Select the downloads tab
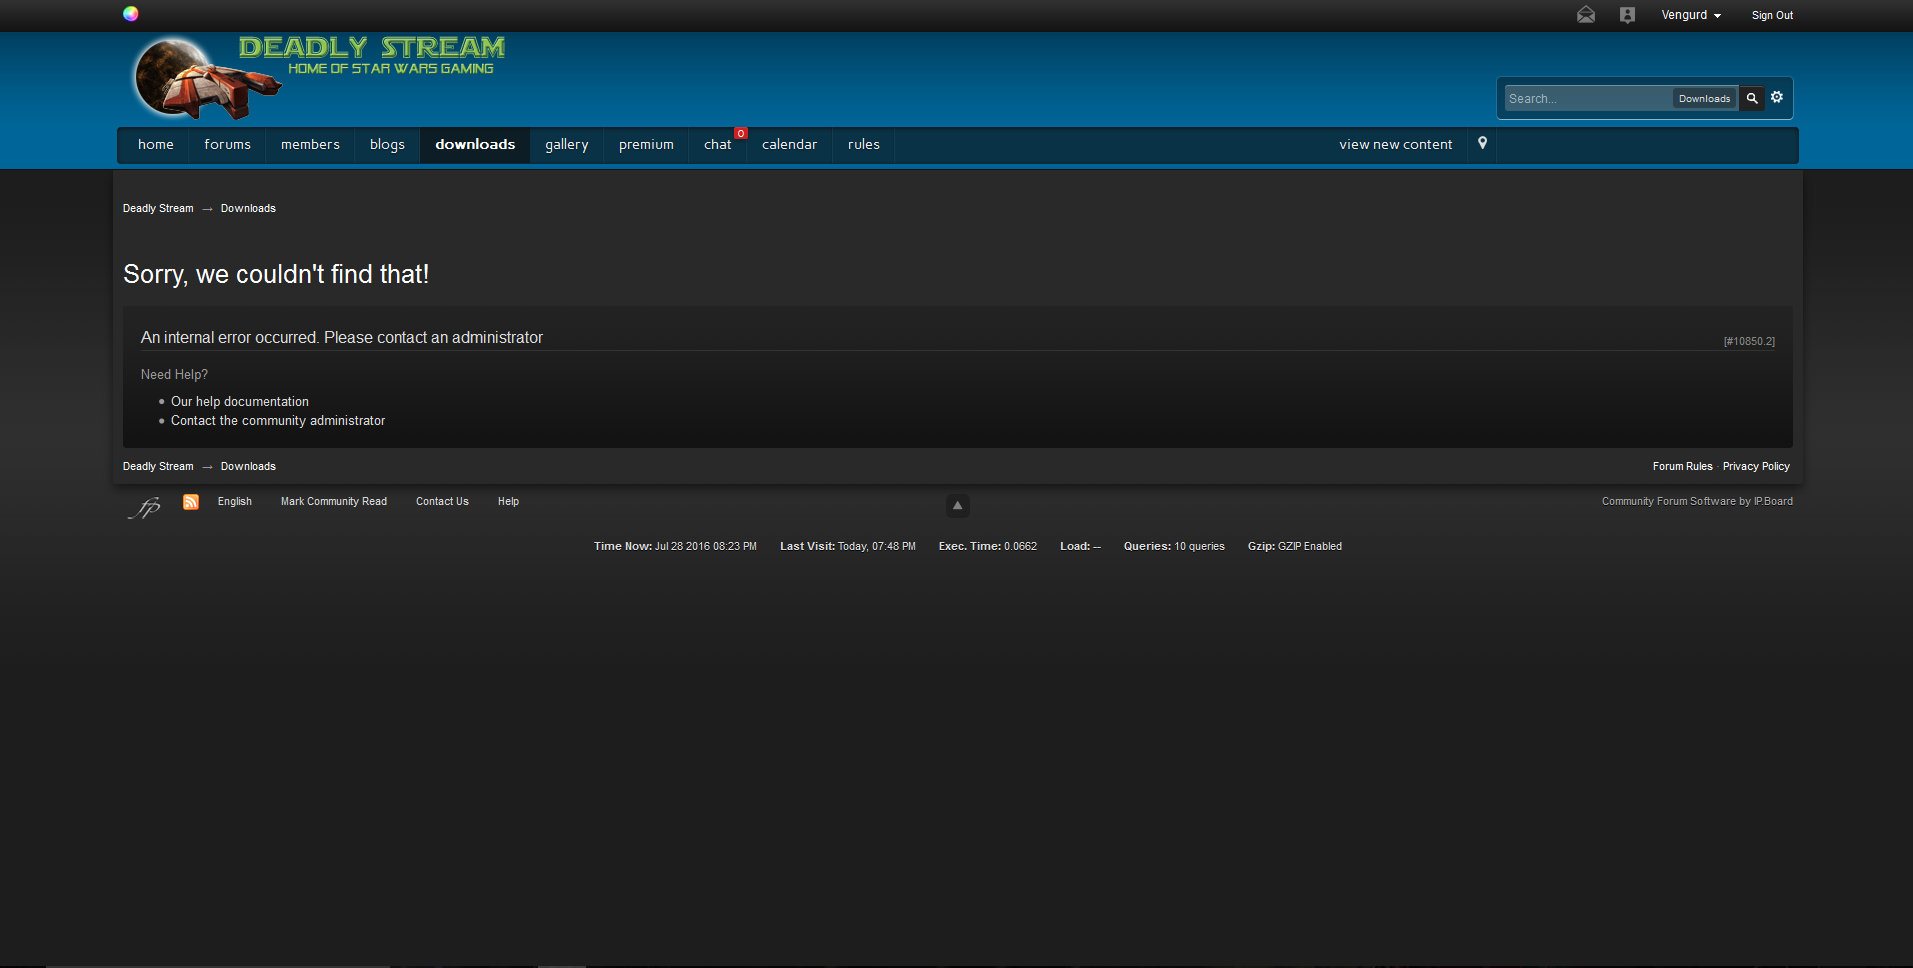The width and height of the screenshot is (1913, 968). point(475,144)
